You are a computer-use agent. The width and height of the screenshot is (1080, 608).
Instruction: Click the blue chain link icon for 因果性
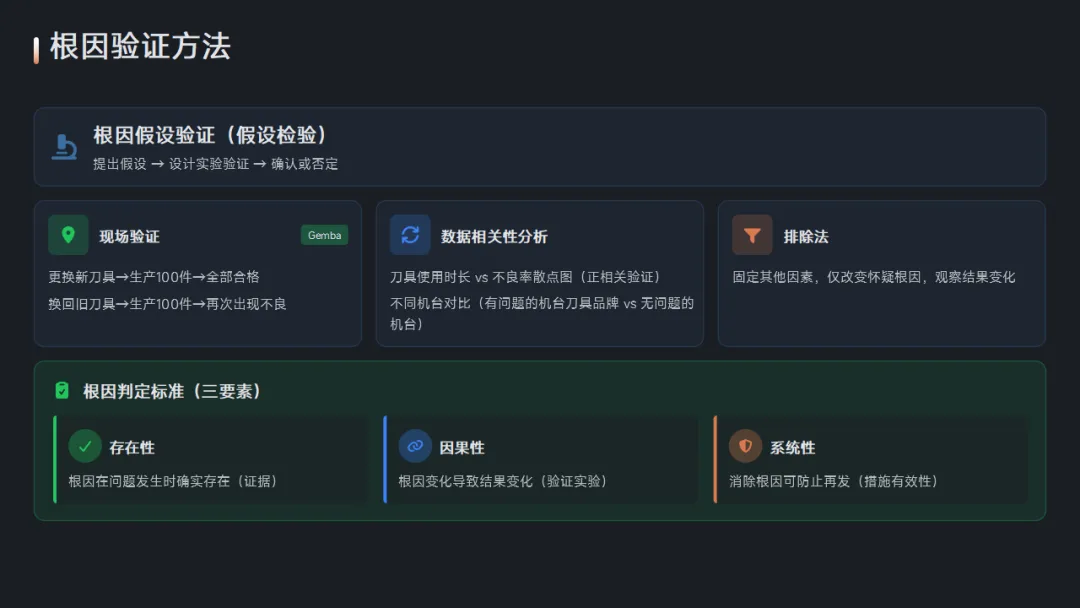pos(415,446)
